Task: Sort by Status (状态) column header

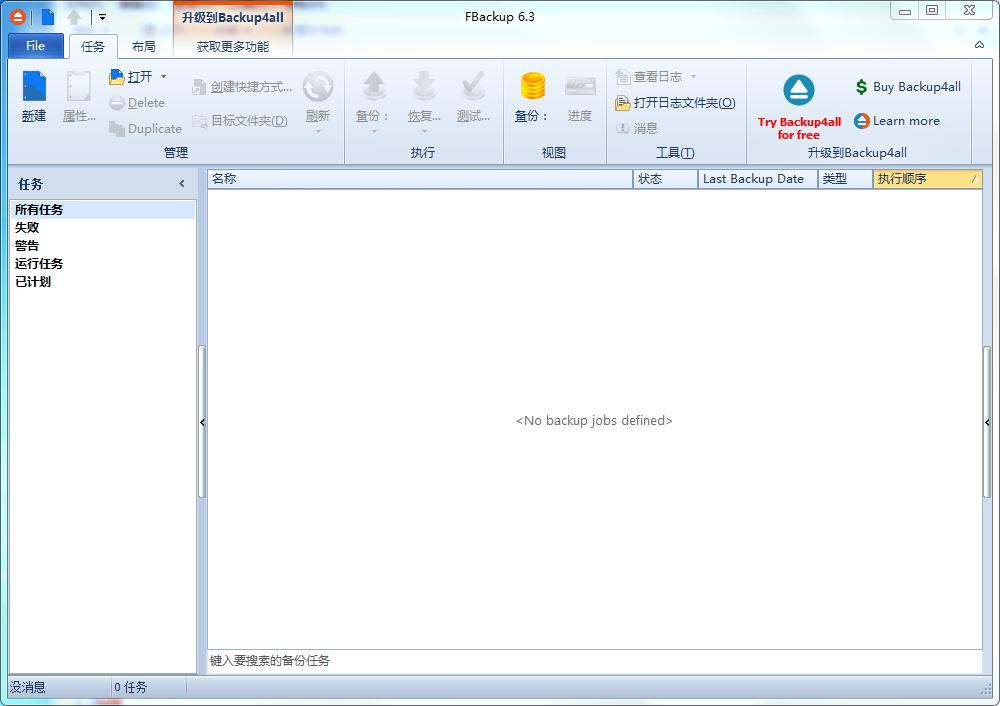Action: pyautogui.click(x=665, y=179)
